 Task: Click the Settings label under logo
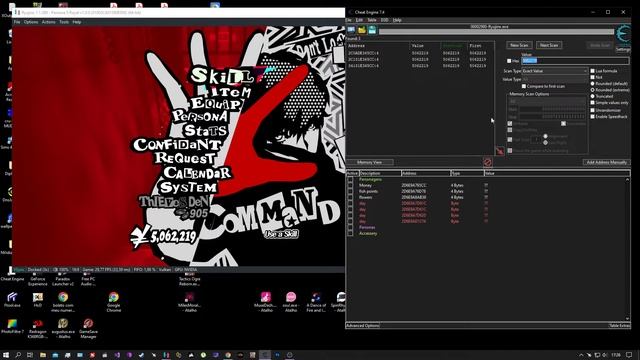click(623, 49)
